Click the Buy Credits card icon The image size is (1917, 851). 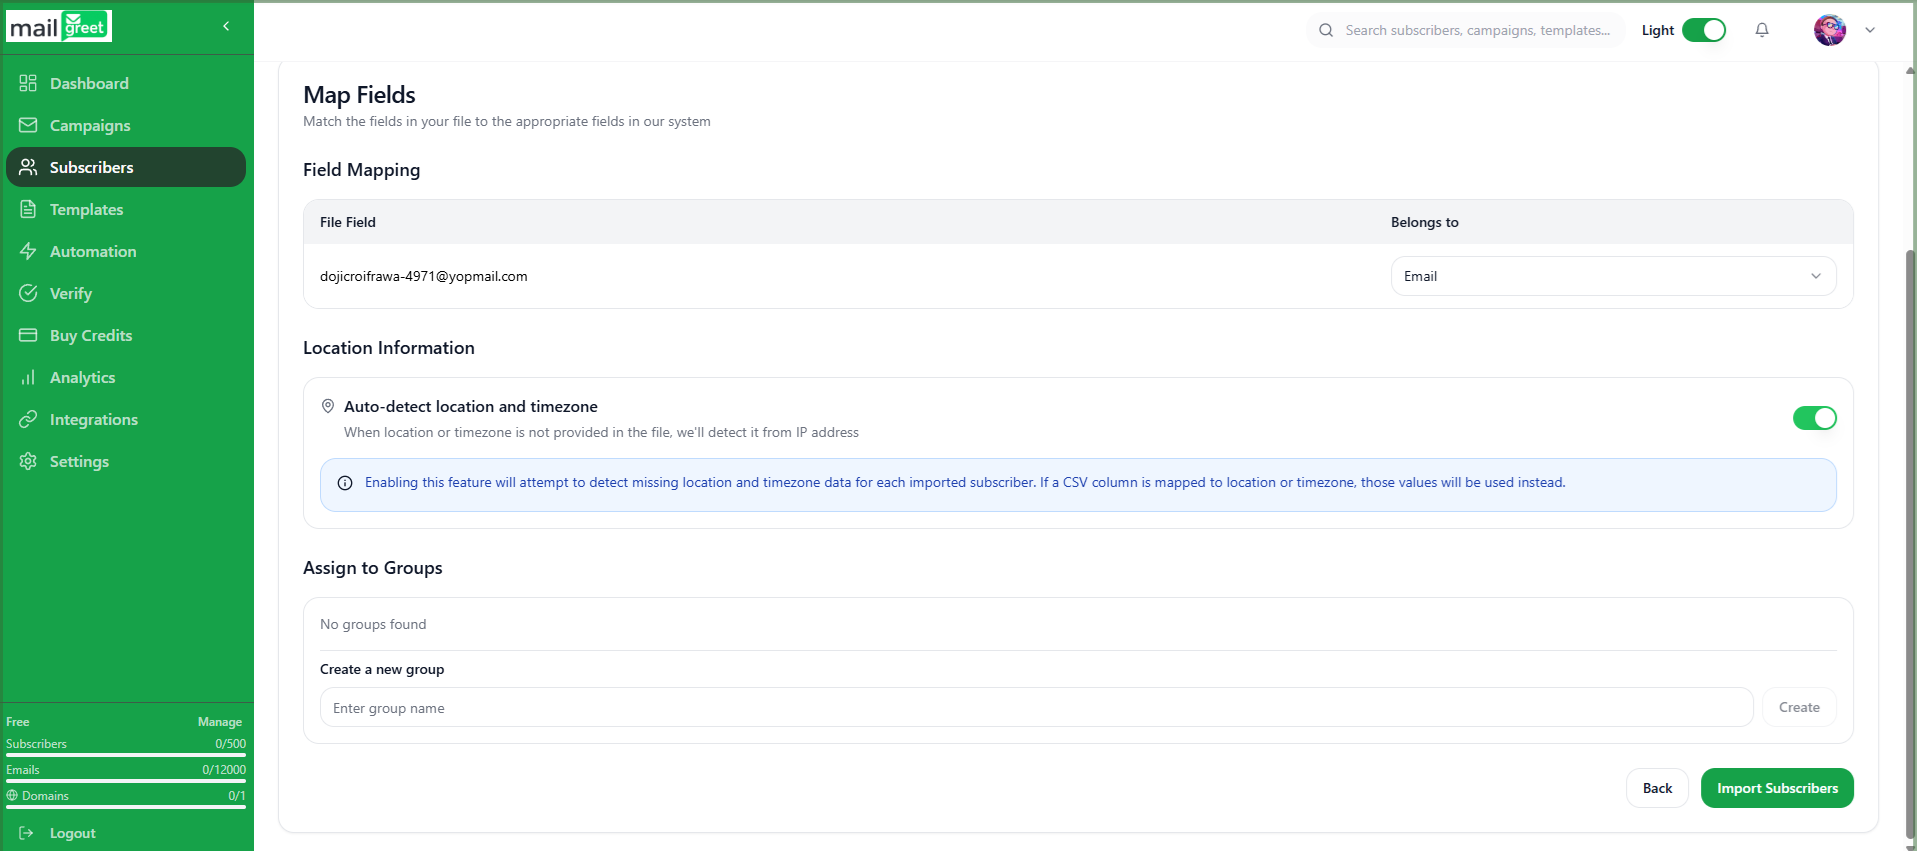(x=28, y=335)
